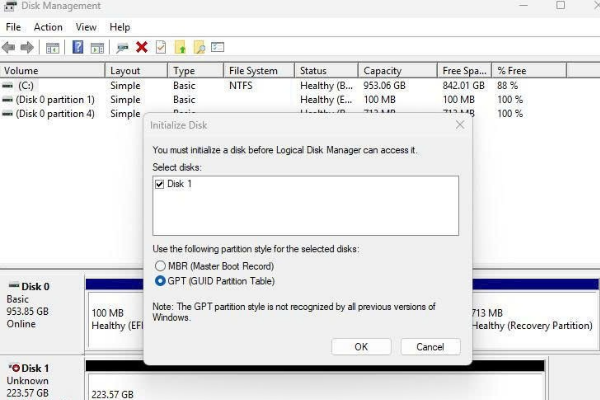Sort by the Layout column header
Viewport: 600px width, 400px height.
[x=136, y=71]
